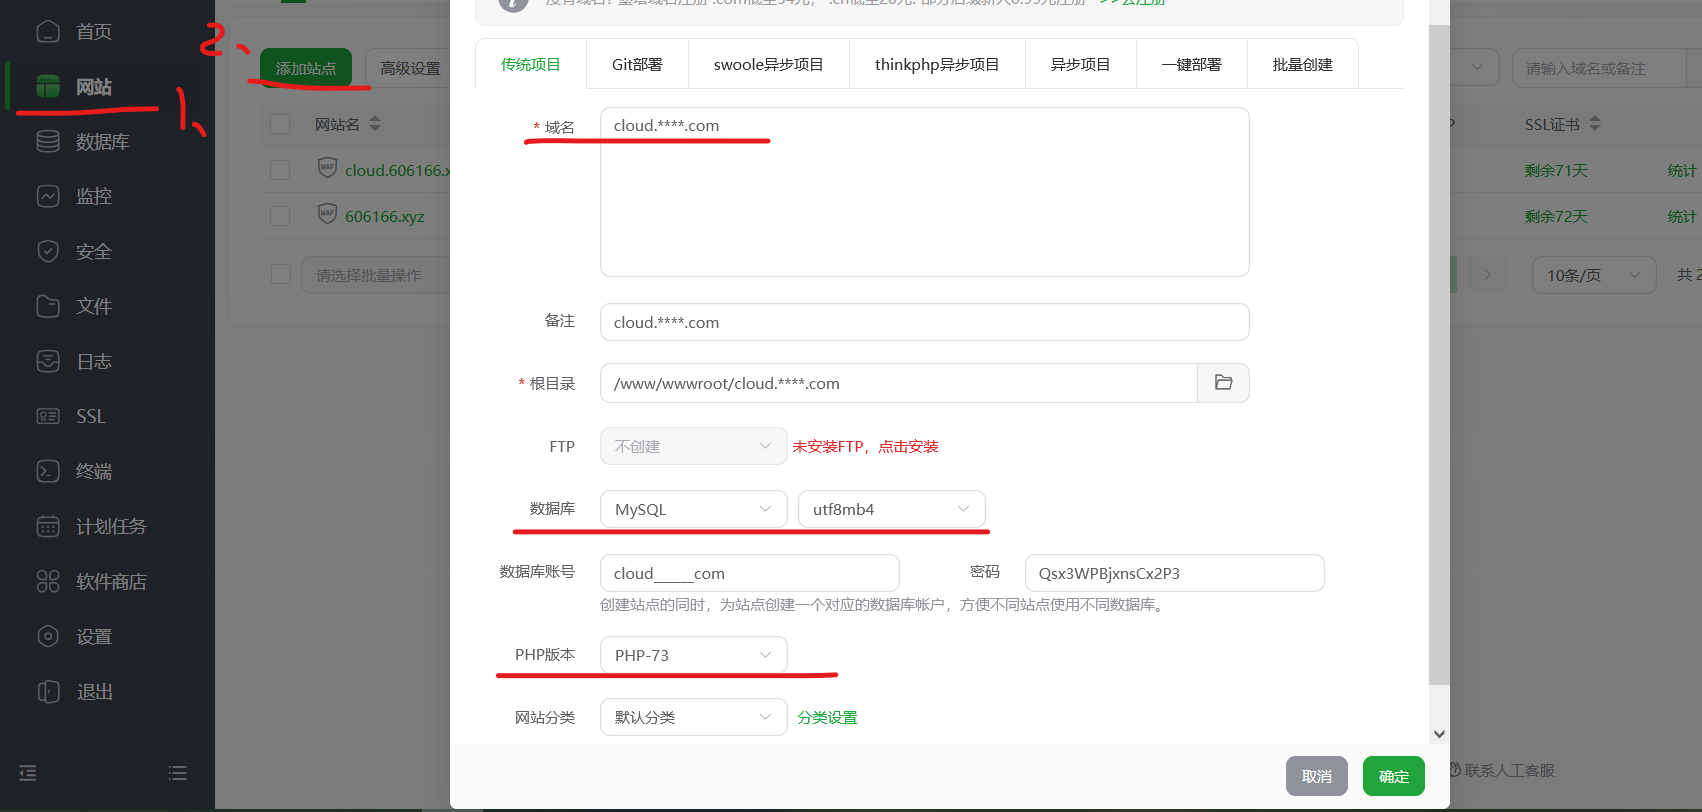Image resolution: width=1702 pixels, height=812 pixels.
Task: Tick the checkbox for 606166.xyz site row
Action: 280,216
